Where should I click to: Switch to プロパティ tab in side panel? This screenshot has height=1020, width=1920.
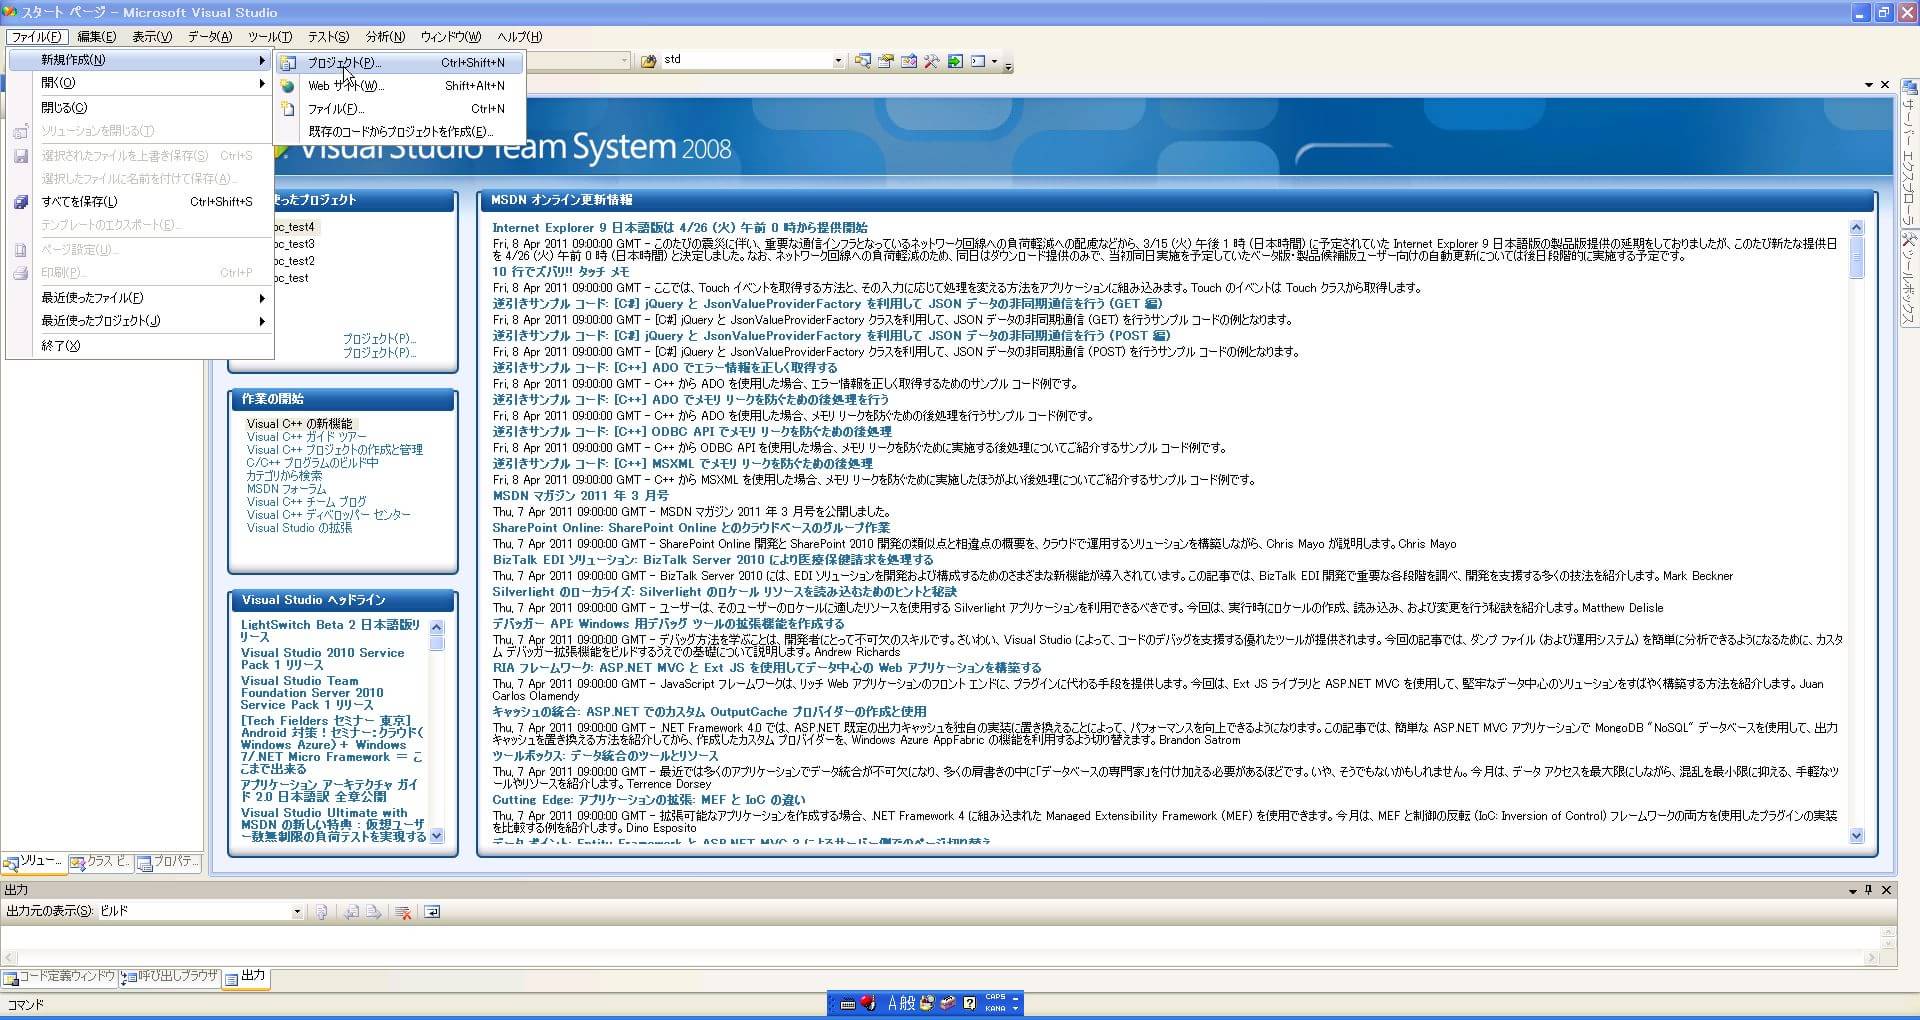[168, 862]
